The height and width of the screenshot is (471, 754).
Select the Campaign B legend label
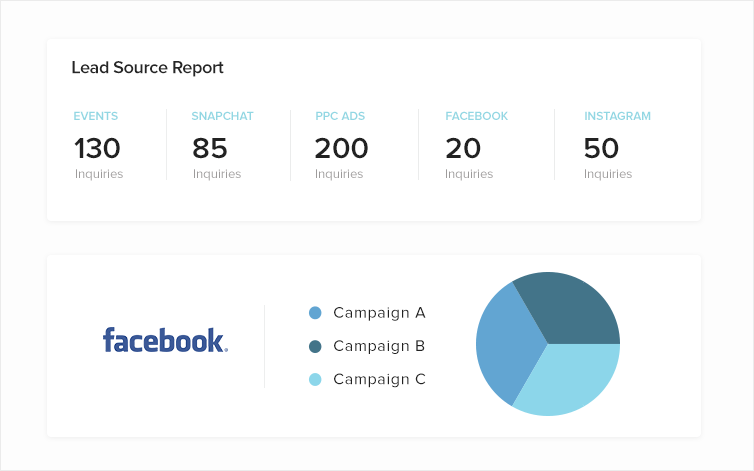click(379, 346)
